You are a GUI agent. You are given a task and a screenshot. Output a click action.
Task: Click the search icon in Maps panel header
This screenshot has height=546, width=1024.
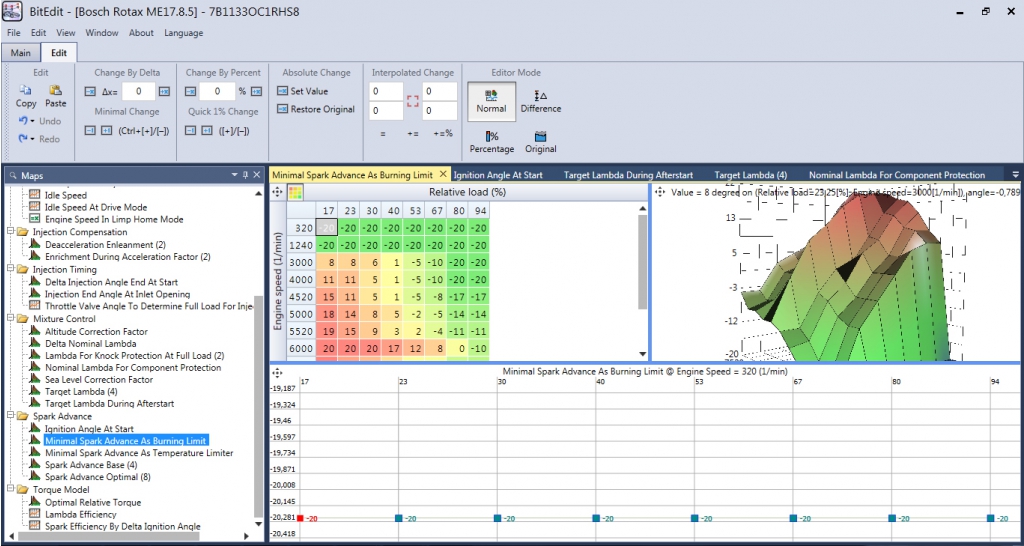tap(14, 176)
